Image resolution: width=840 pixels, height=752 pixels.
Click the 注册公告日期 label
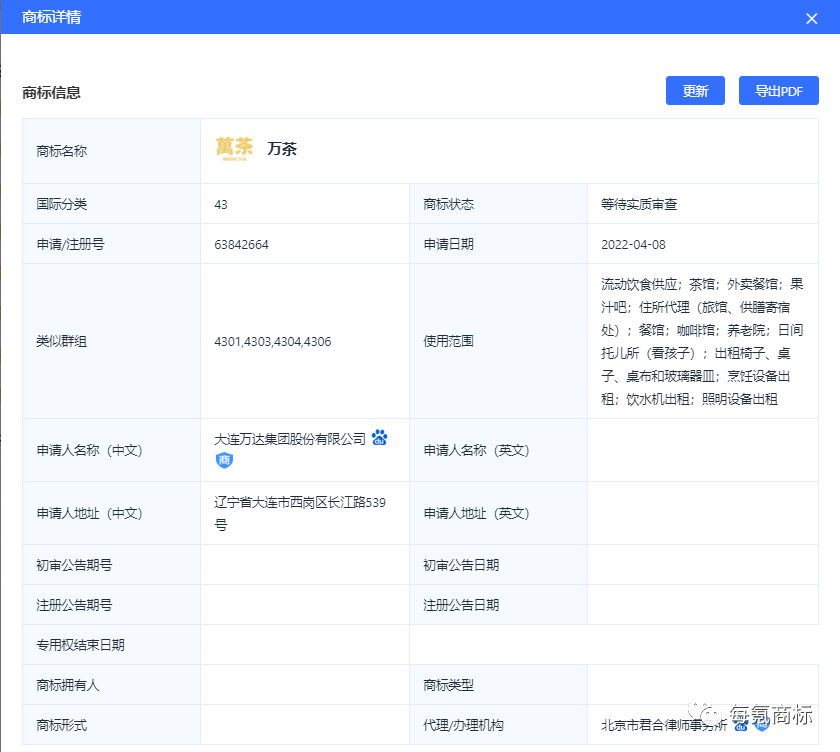pyautogui.click(x=461, y=605)
